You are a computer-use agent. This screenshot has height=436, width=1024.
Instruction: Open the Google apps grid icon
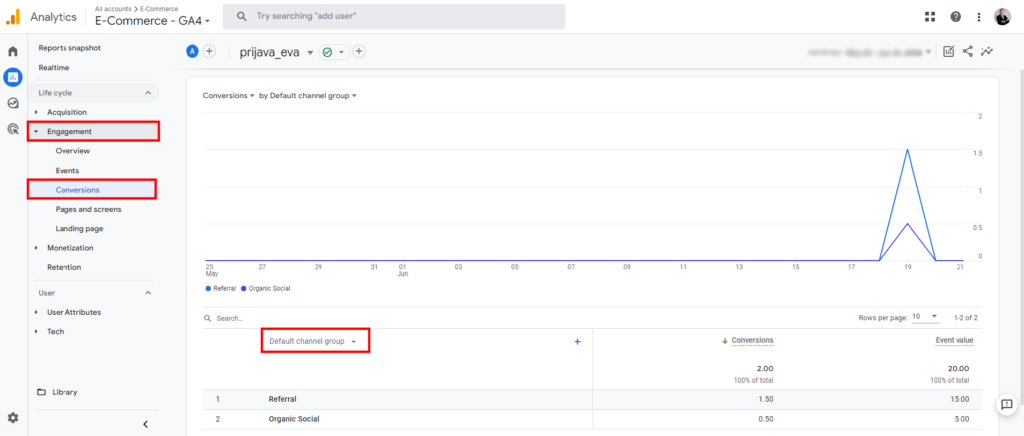tap(930, 17)
